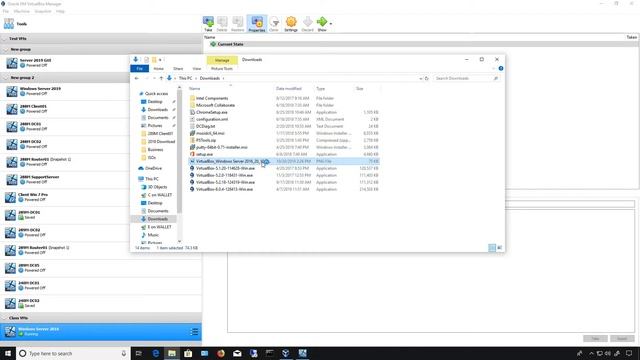Click the Delete snapshot icon in VirtualBox toolbar

point(222,24)
